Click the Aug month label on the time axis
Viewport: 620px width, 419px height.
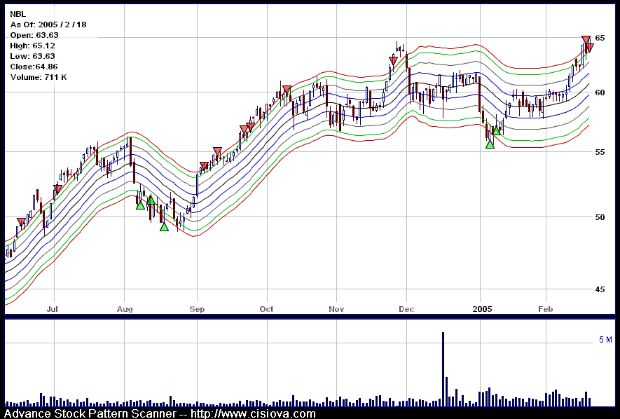click(125, 309)
